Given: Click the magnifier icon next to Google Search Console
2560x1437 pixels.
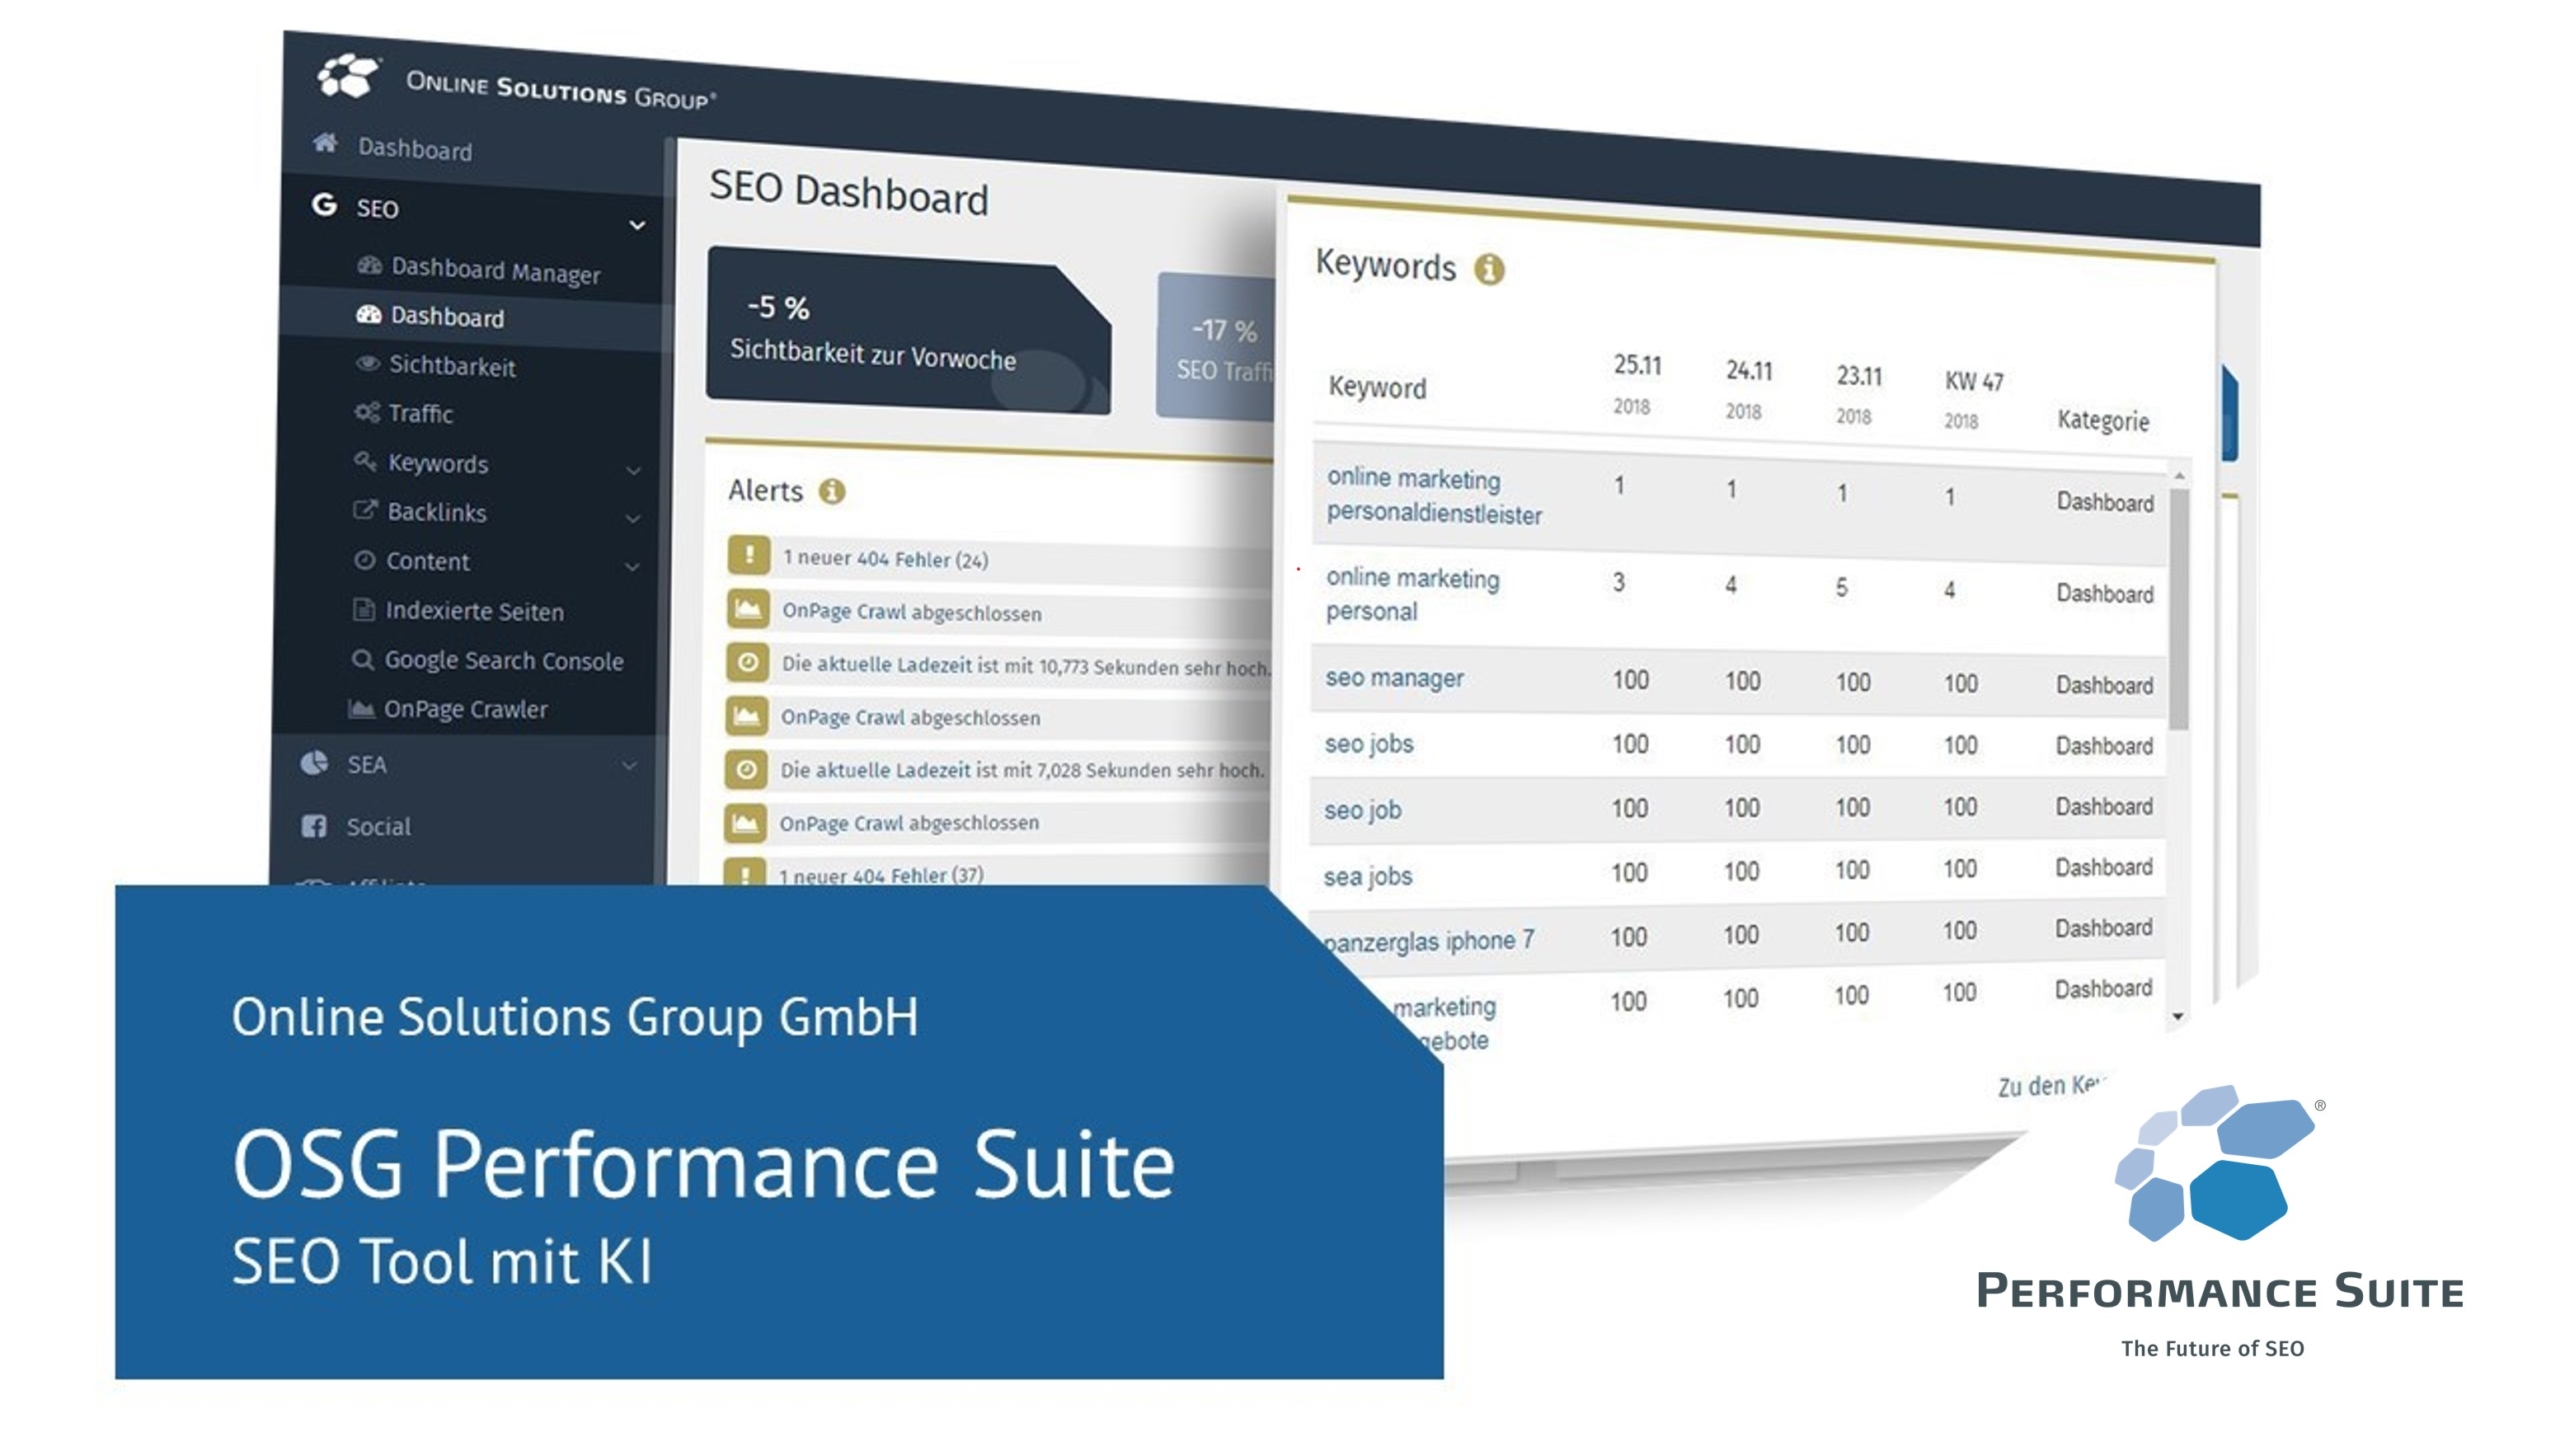Looking at the screenshot, I should [362, 659].
